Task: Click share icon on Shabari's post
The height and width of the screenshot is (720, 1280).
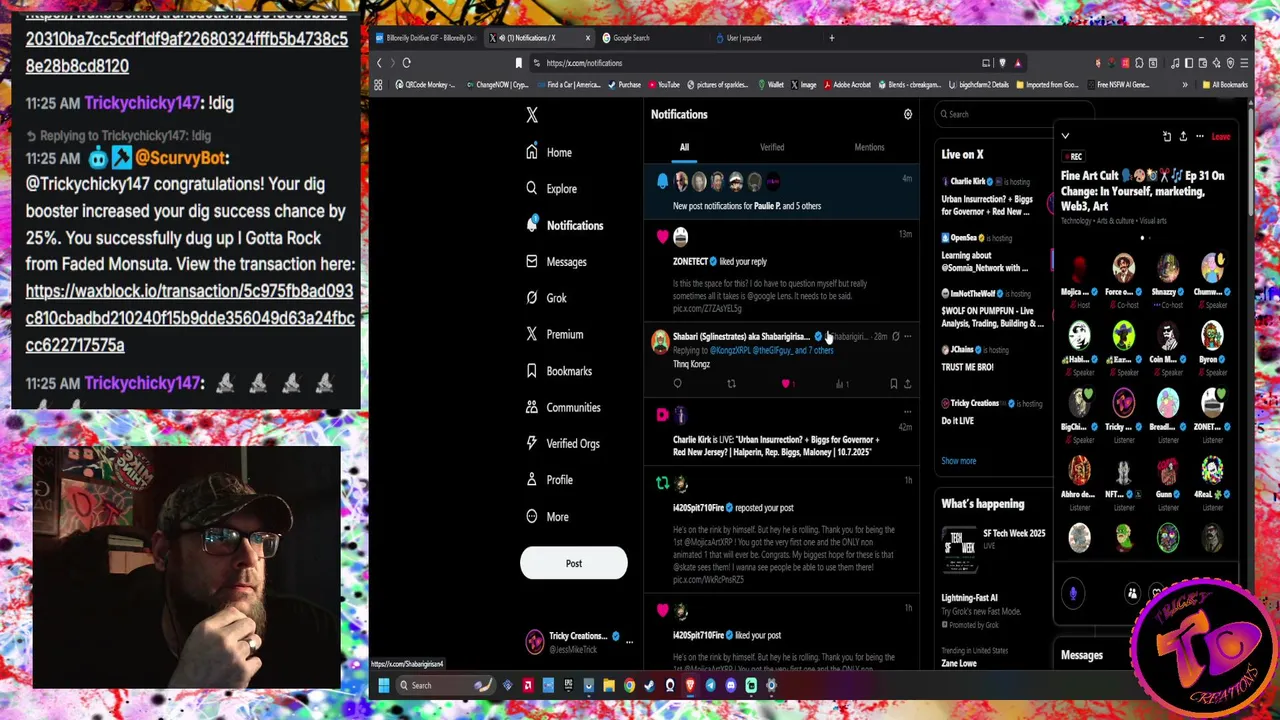Action: pos(907,383)
